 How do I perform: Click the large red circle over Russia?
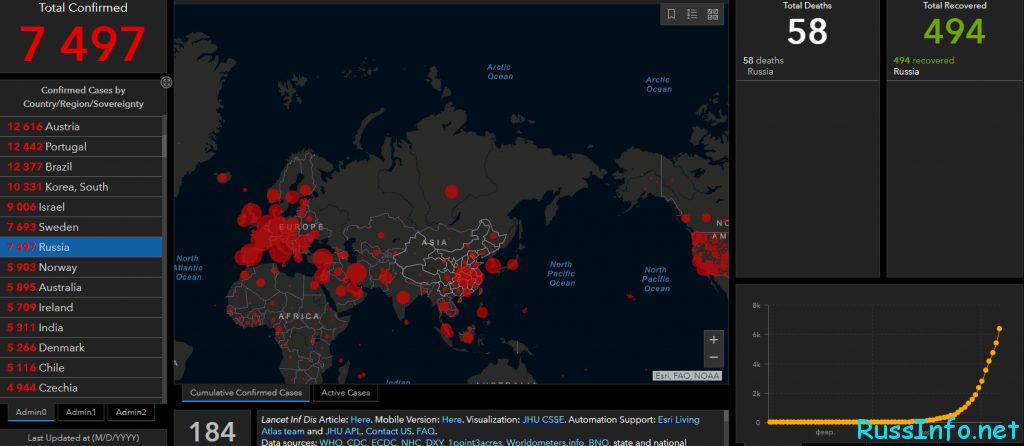(x=451, y=191)
